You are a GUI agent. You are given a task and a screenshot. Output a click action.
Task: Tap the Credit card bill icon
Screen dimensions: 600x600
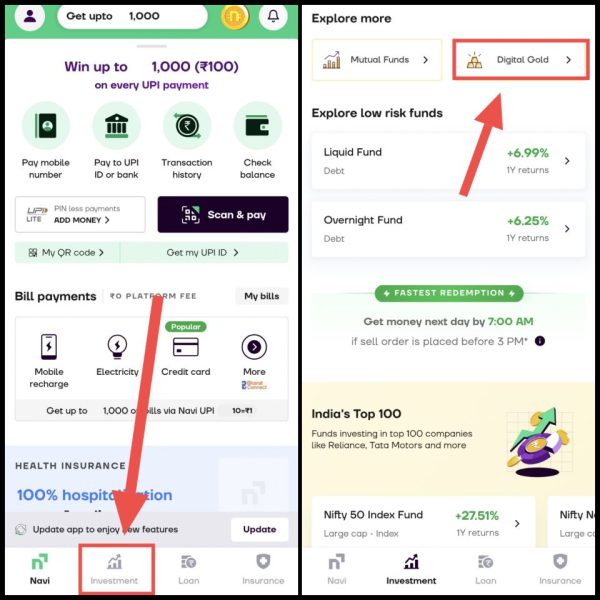[186, 347]
